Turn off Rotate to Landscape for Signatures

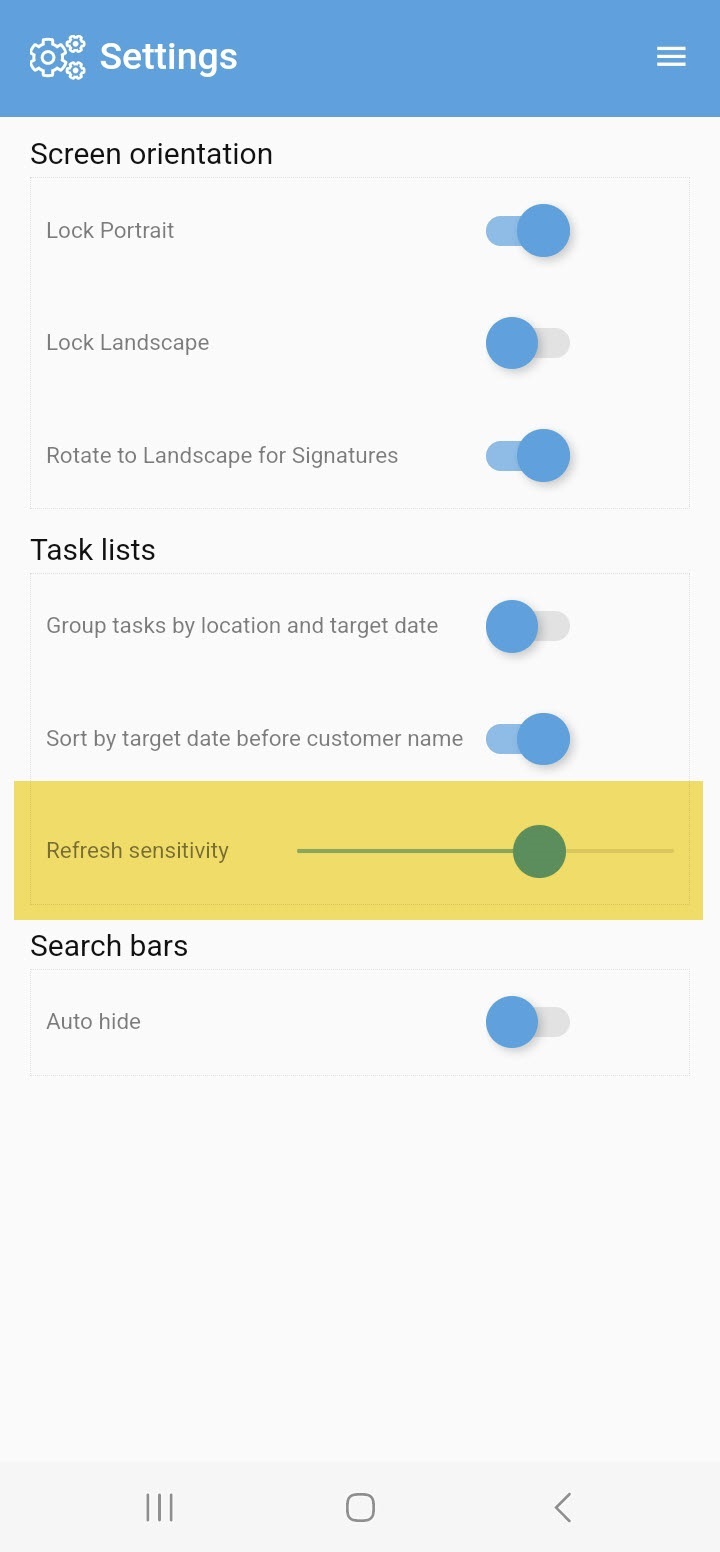point(528,456)
